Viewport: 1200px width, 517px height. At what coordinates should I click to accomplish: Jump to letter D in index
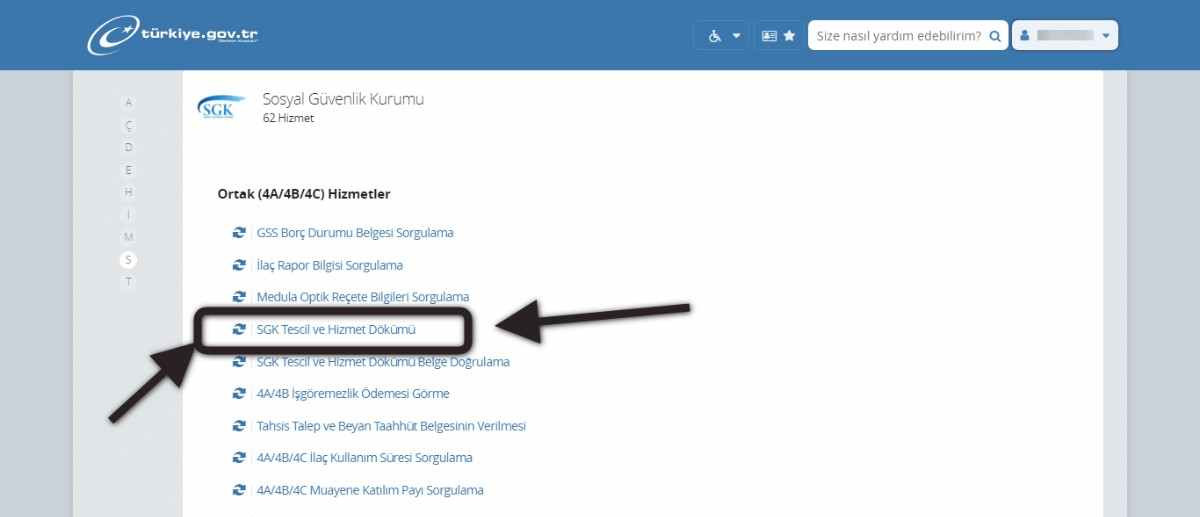click(x=128, y=147)
